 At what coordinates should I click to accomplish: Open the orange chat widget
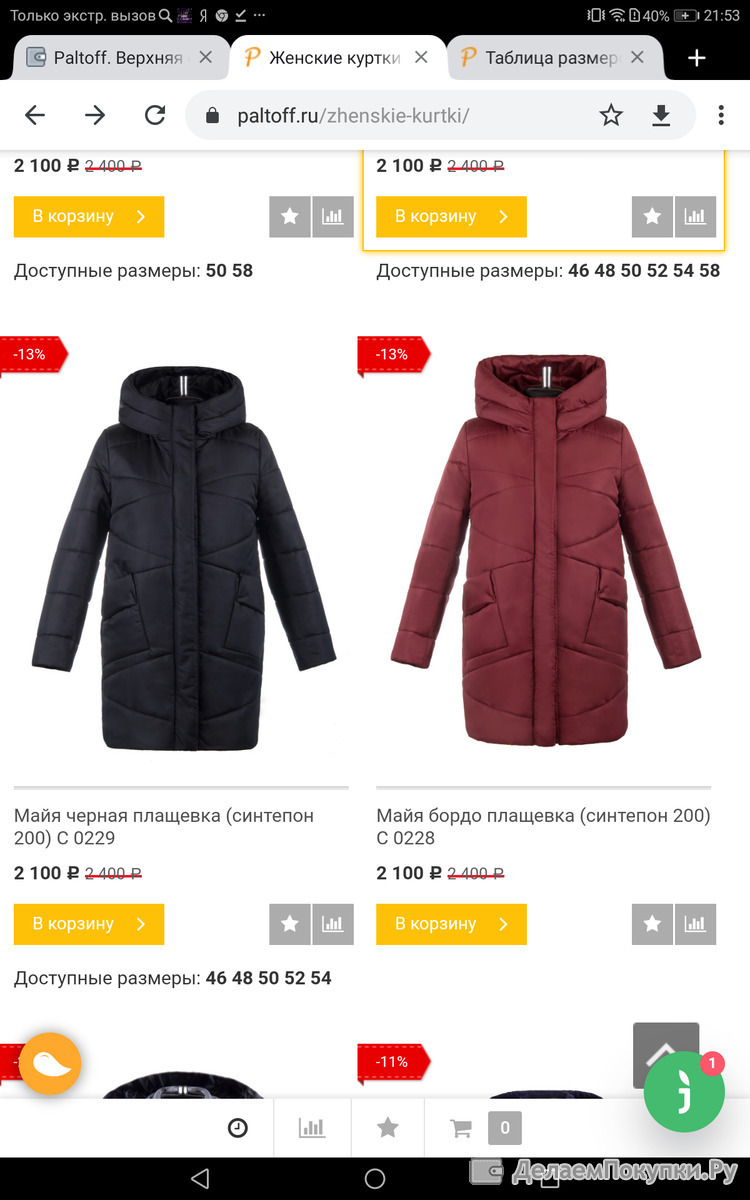pos(50,1064)
